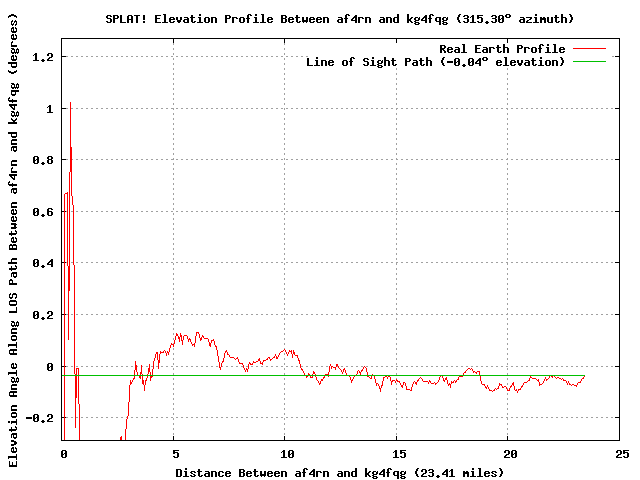640x480 pixels.
Task: Click the x-axis tick label 5
Action: (x=176, y=454)
